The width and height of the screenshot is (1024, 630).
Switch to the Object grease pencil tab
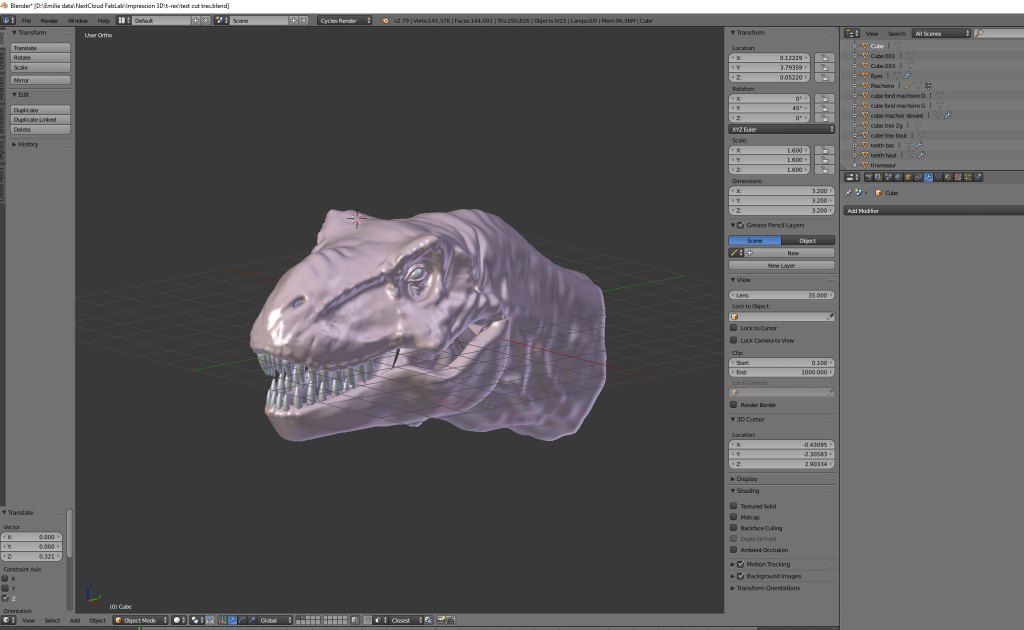coord(808,240)
